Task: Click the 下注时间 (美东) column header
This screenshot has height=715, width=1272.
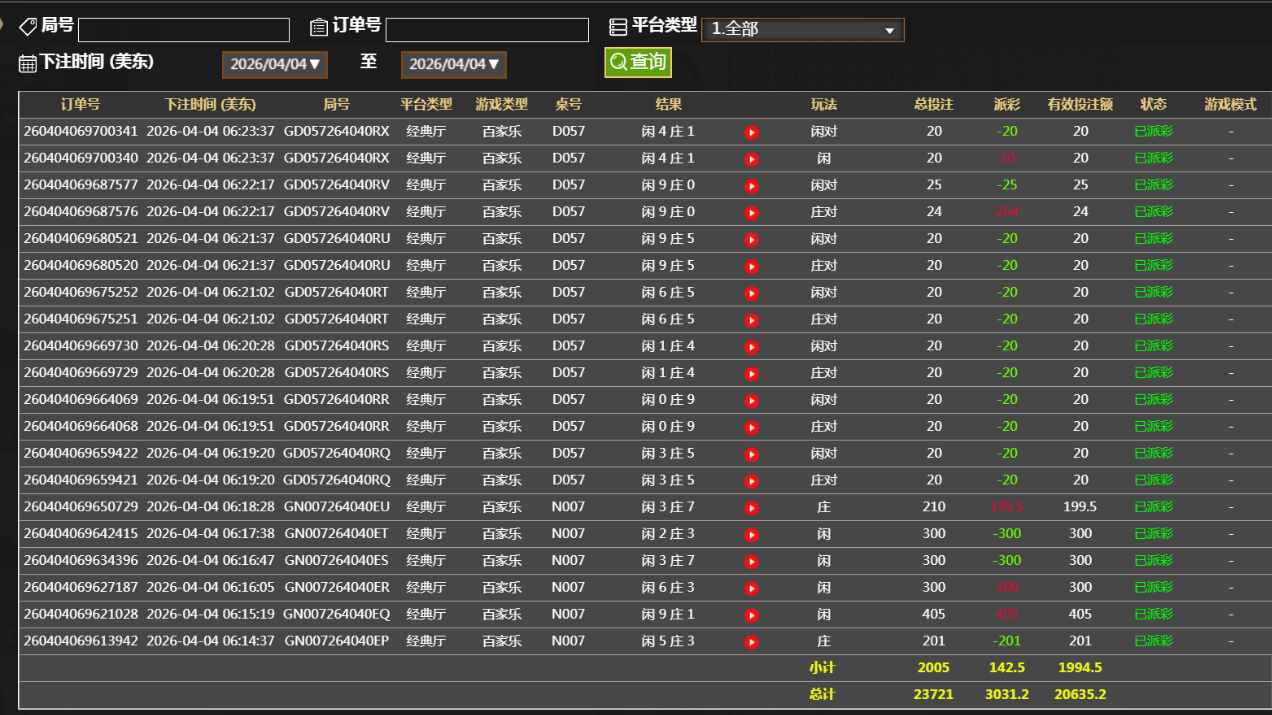Action: click(x=210, y=104)
